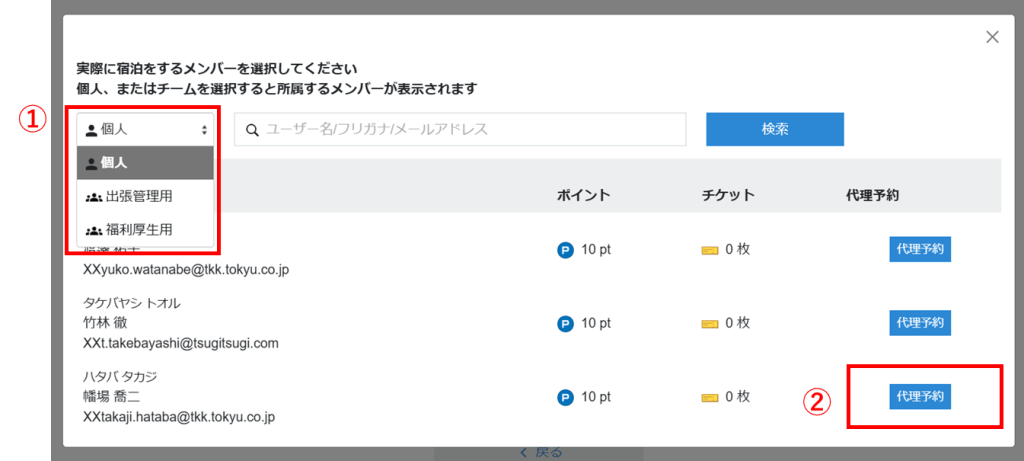Click the 戻る link below the dialog
This screenshot has height=461, width=1024.
(x=540, y=453)
